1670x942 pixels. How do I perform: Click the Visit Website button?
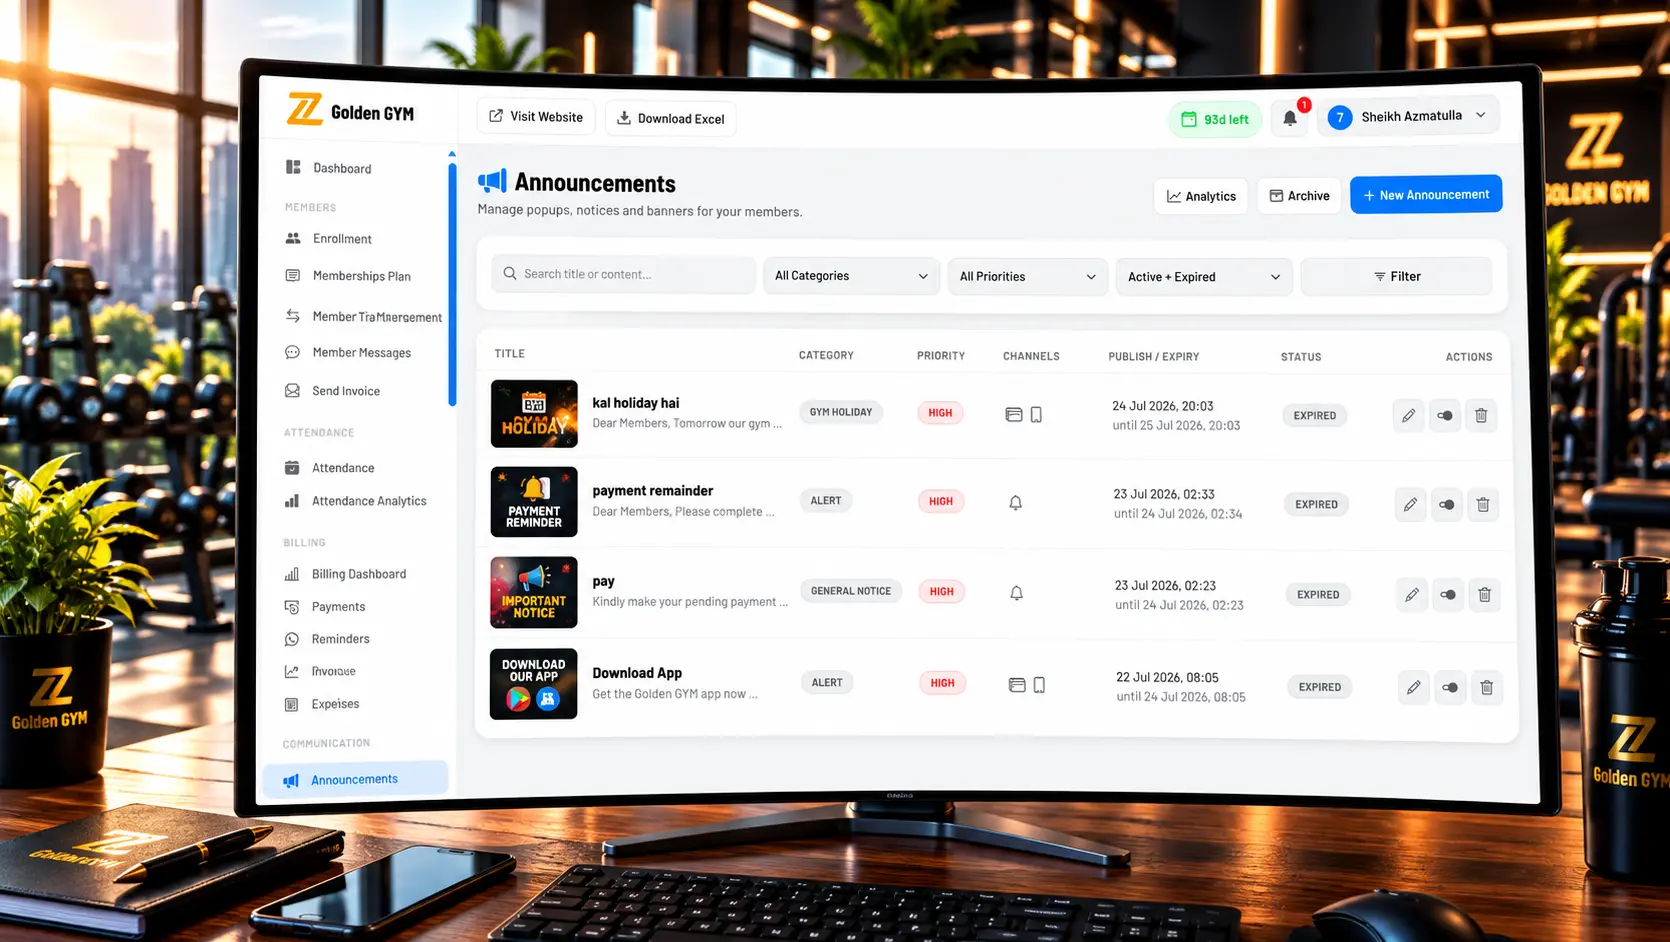pos(536,117)
